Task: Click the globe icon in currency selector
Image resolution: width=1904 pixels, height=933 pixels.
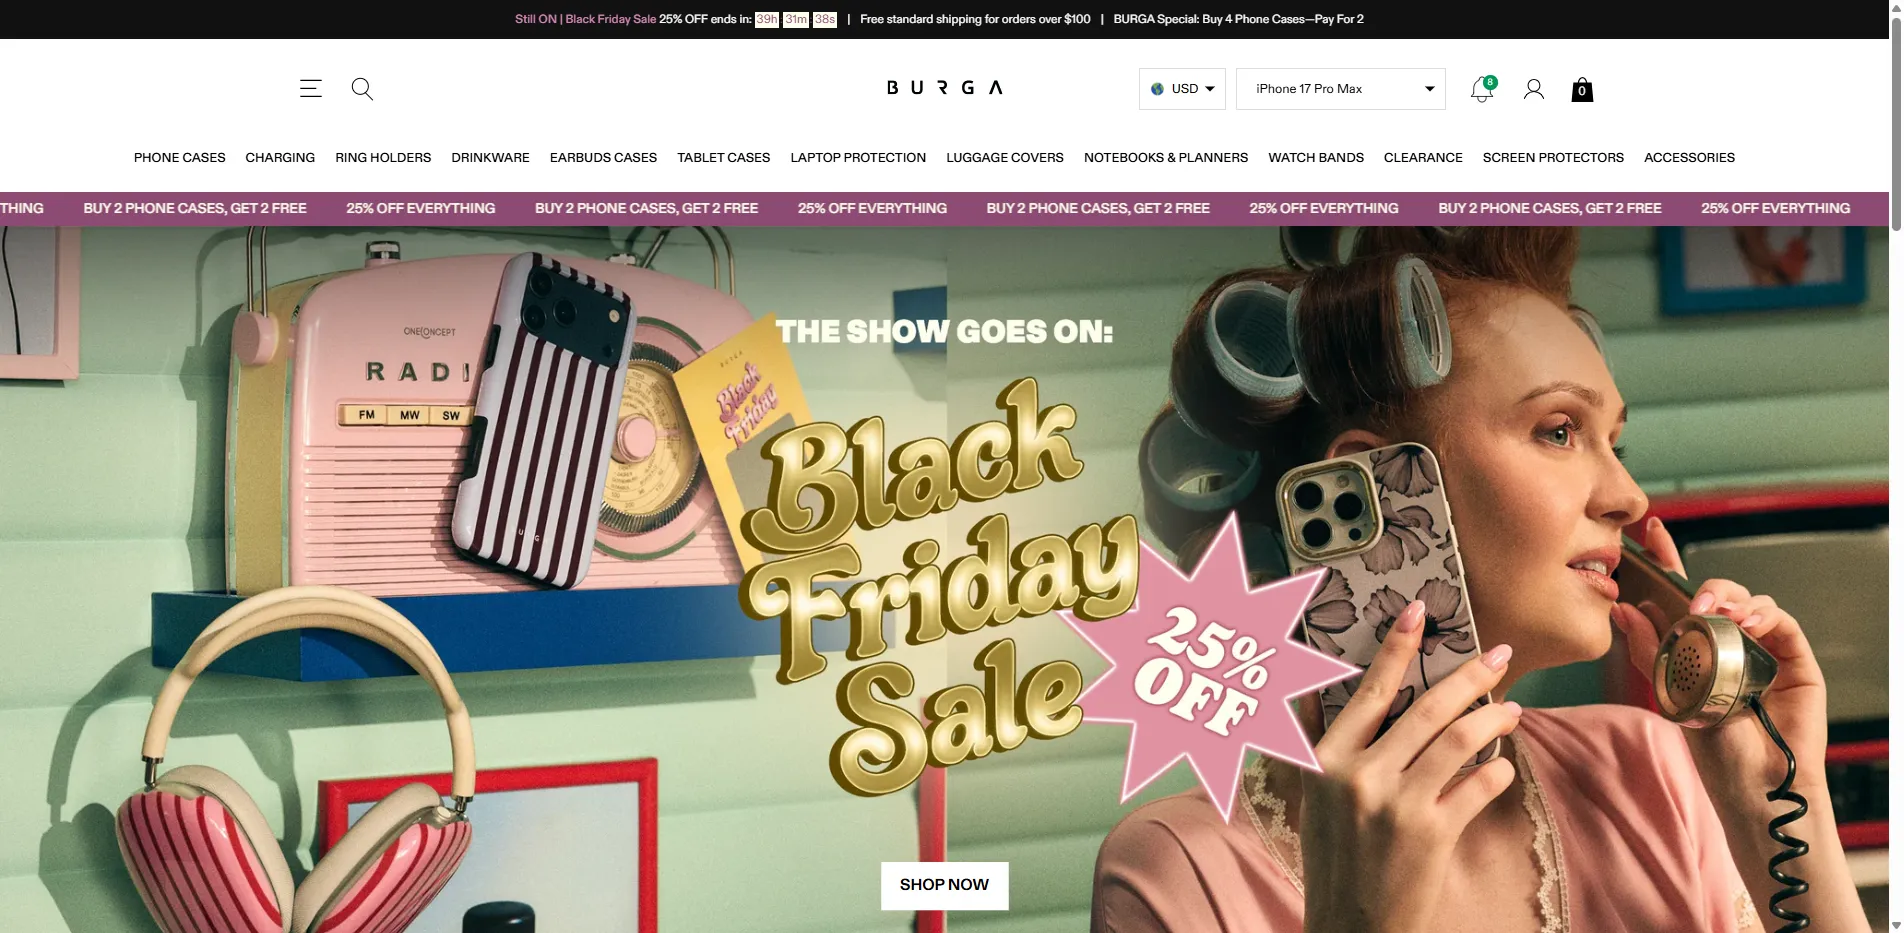Action: click(1157, 89)
